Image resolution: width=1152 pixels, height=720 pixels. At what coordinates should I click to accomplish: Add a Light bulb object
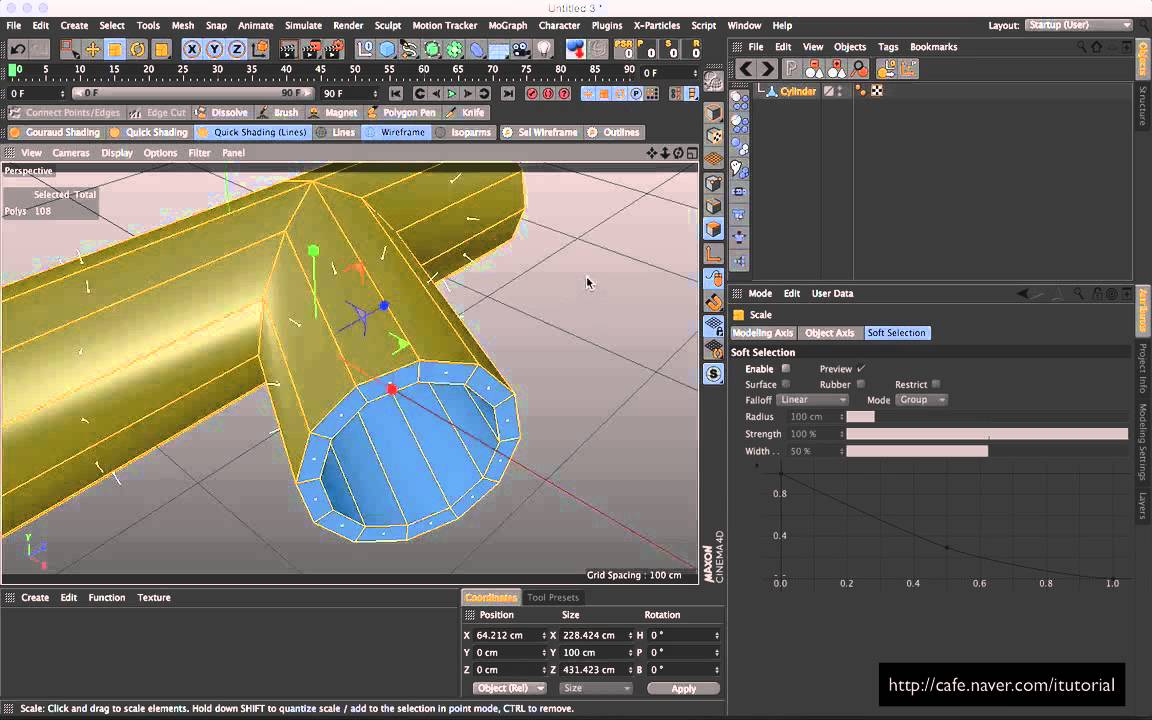[544, 49]
